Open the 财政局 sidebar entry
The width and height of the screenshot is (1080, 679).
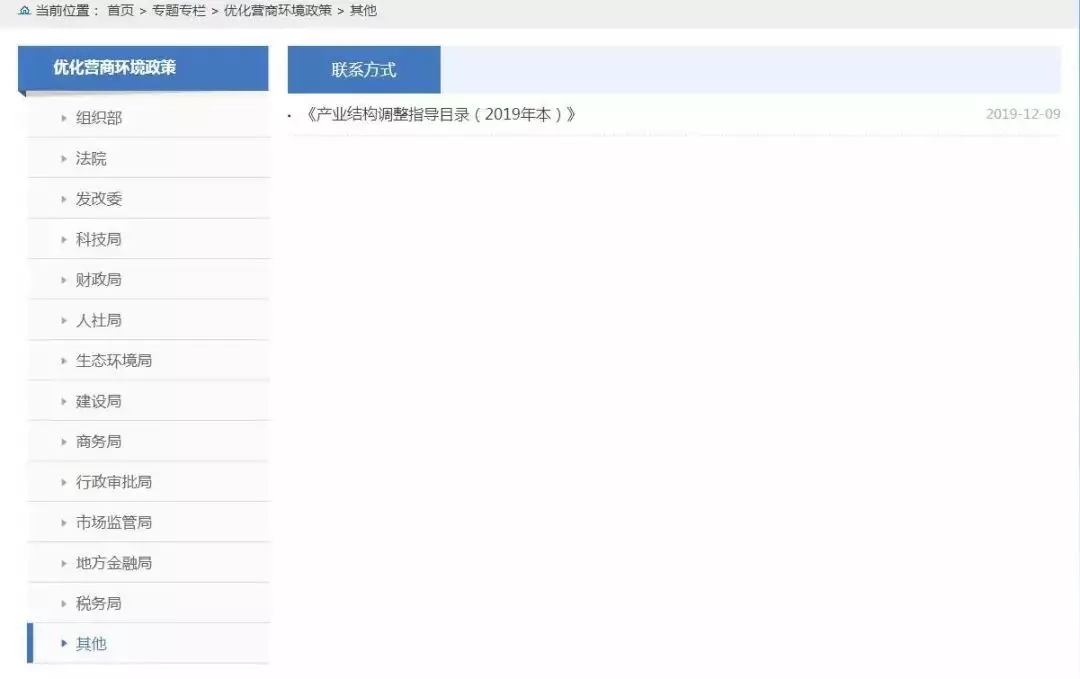point(99,280)
